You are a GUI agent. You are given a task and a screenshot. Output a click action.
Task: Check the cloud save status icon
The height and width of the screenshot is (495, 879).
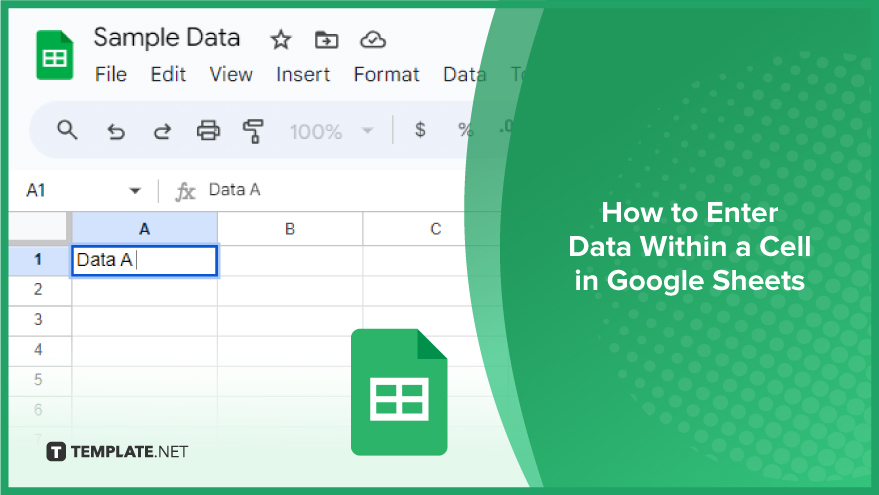coord(373,40)
